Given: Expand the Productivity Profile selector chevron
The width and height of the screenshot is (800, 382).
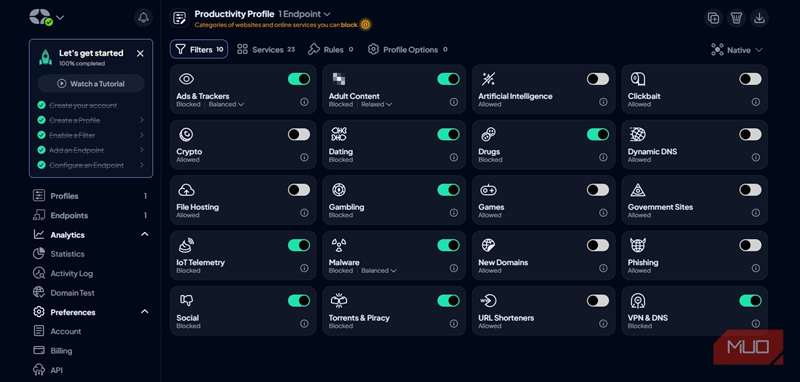Looking at the screenshot, I should click(x=327, y=14).
